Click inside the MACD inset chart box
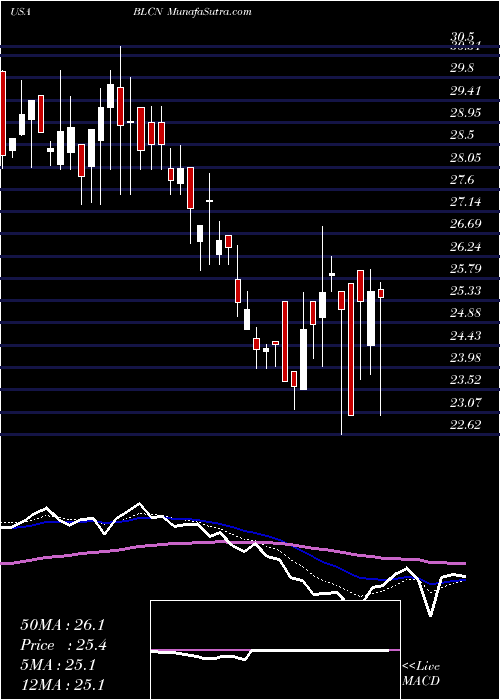Image resolution: width=500 pixels, height=700 pixels. [275, 650]
